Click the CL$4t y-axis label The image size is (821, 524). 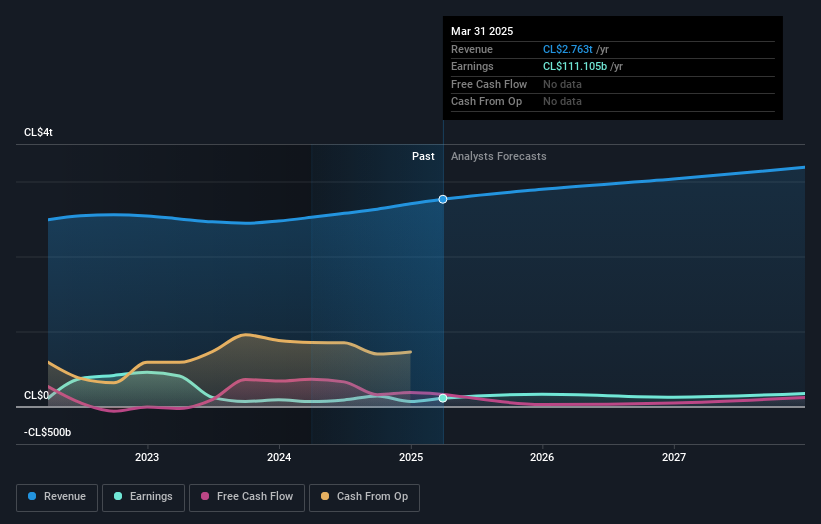[38, 132]
